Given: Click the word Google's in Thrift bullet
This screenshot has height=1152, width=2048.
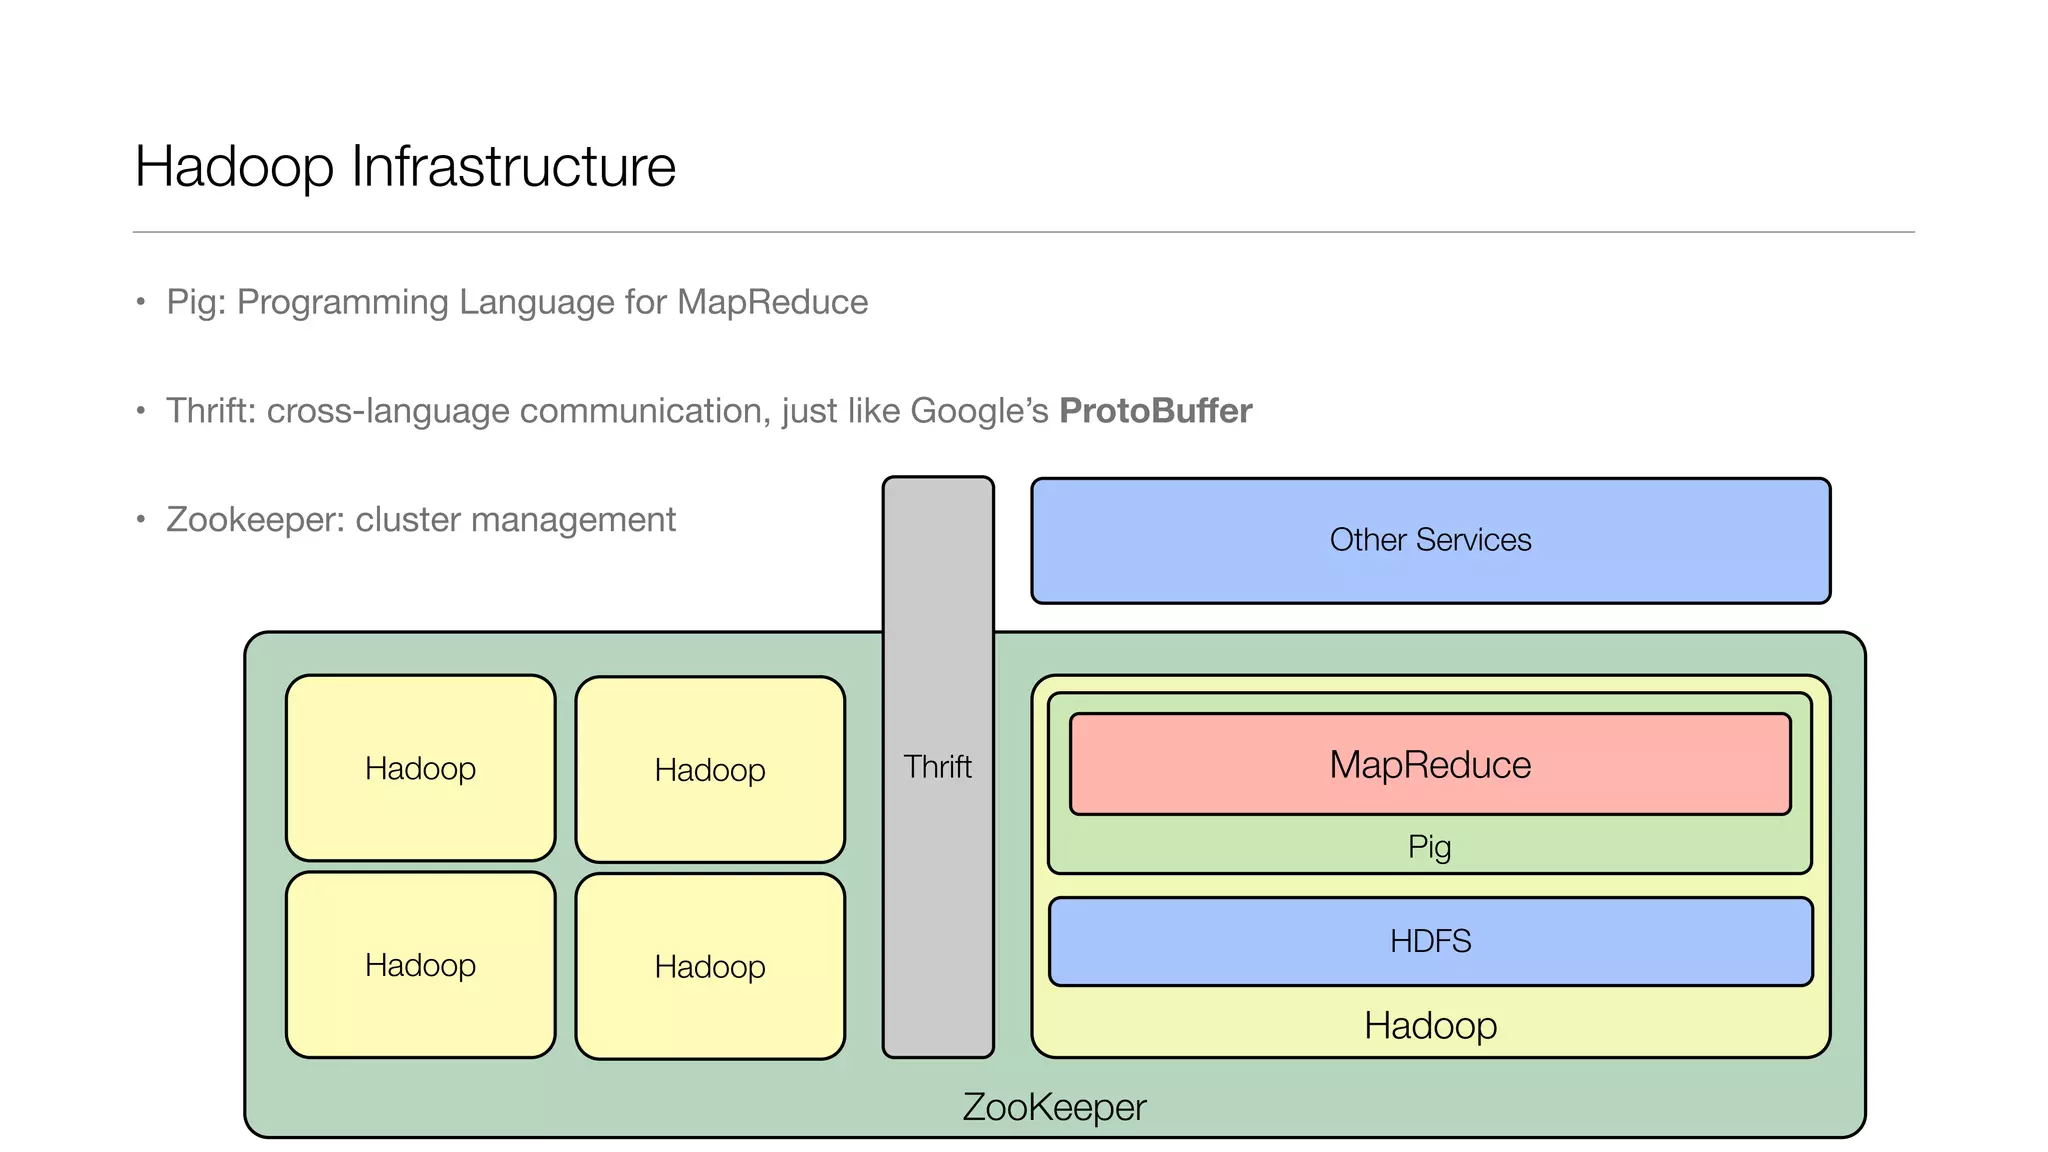Looking at the screenshot, I should (979, 411).
